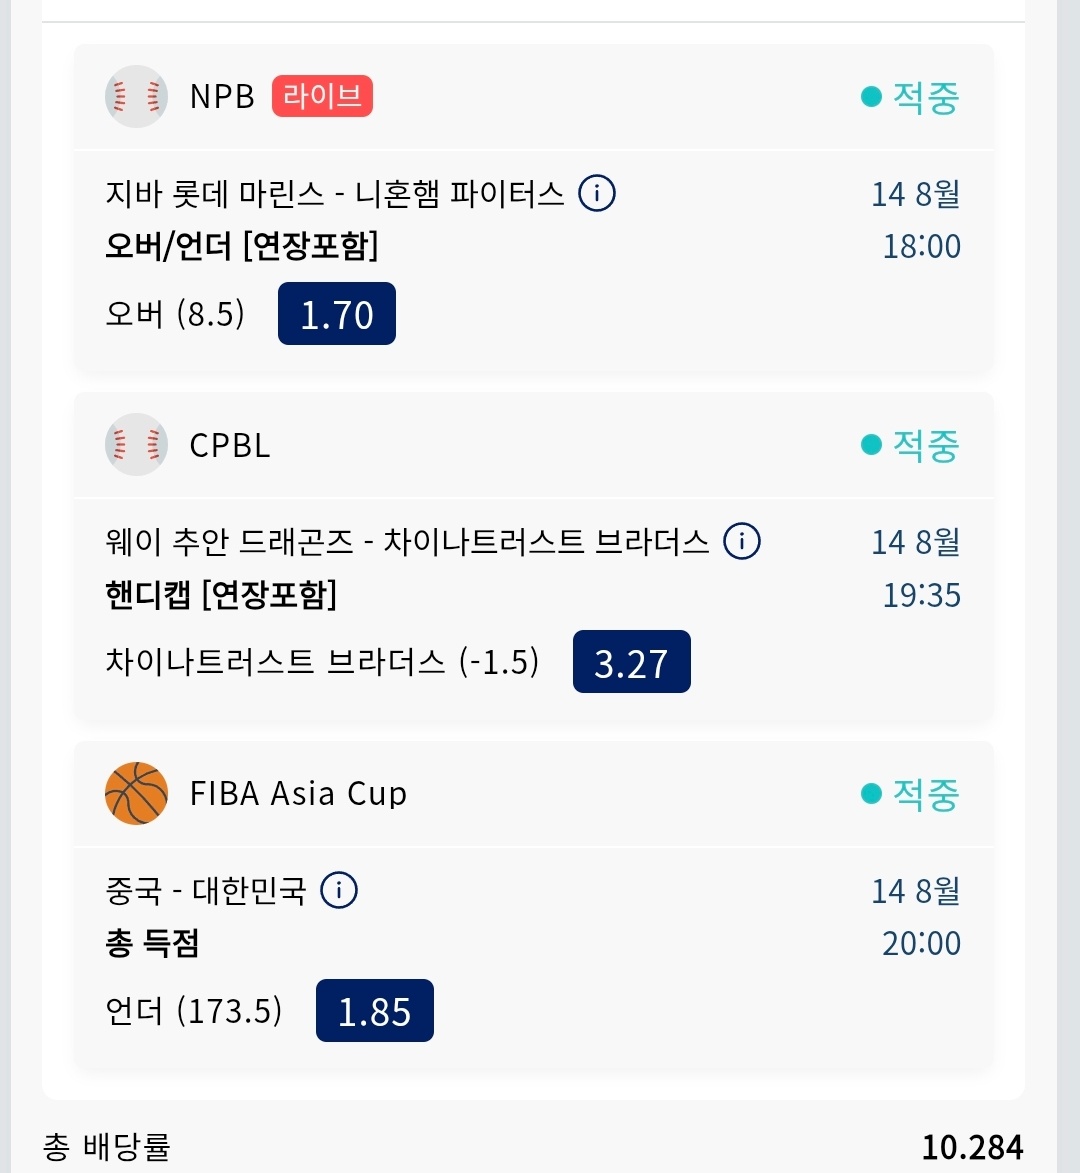
Task: Click the total odds value 10.284
Action: pos(972,1147)
